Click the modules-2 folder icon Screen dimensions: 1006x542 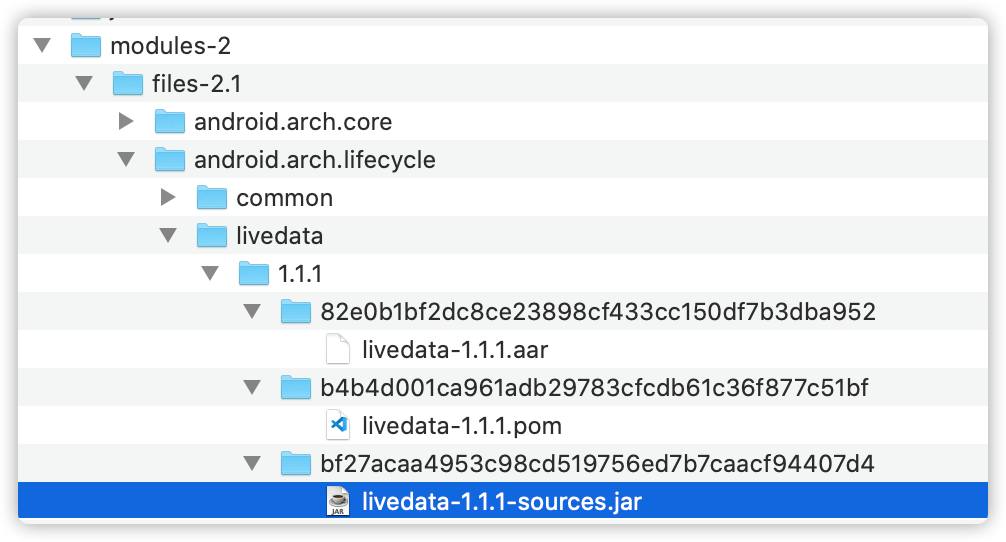tap(87, 45)
